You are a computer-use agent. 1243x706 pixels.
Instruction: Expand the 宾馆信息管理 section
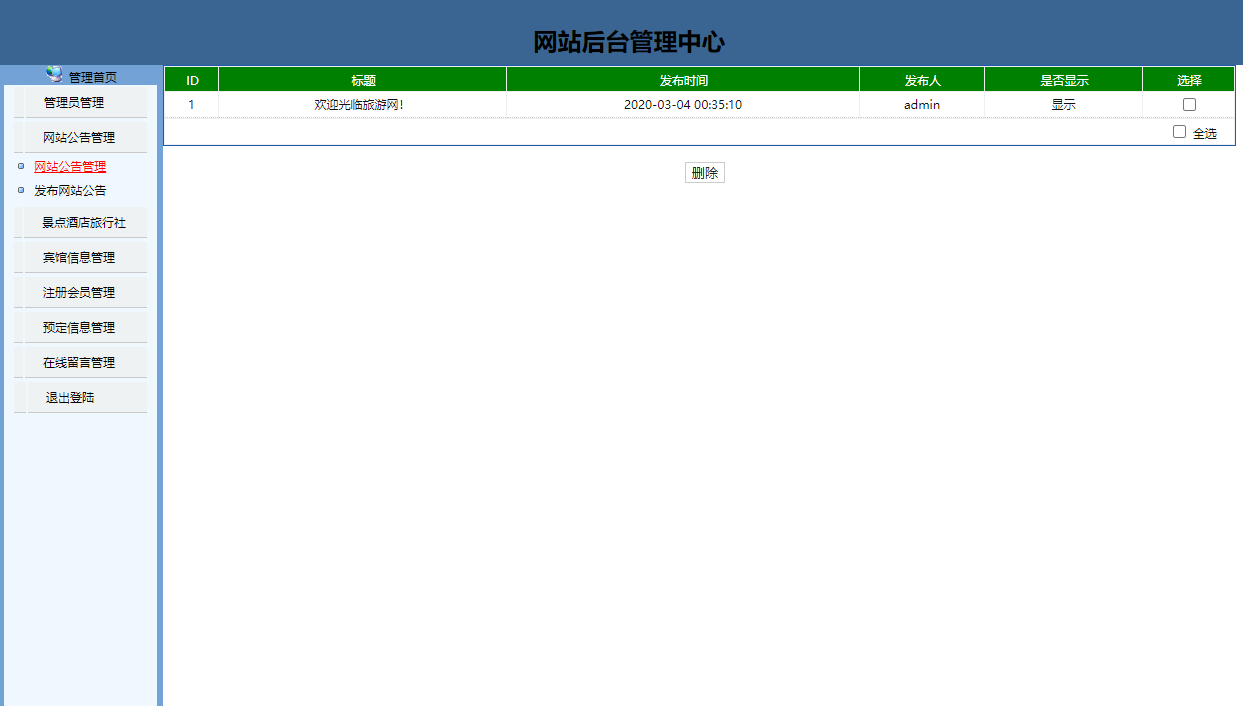[80, 256]
